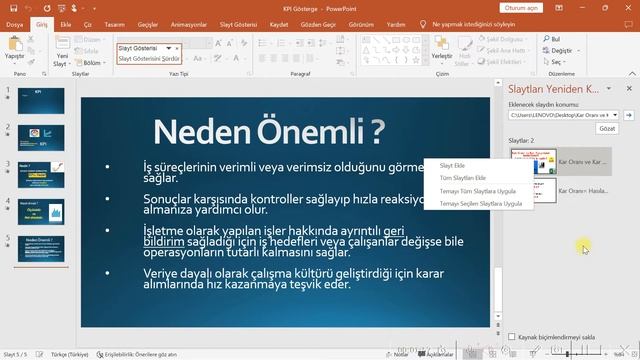Click the Ribbon Display Options icon
The height and width of the screenshot is (360, 640).
click(559, 8)
